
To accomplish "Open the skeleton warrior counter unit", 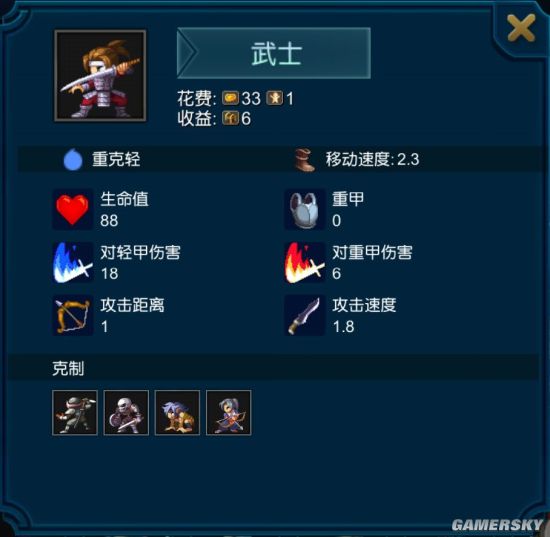I will click(x=126, y=413).
